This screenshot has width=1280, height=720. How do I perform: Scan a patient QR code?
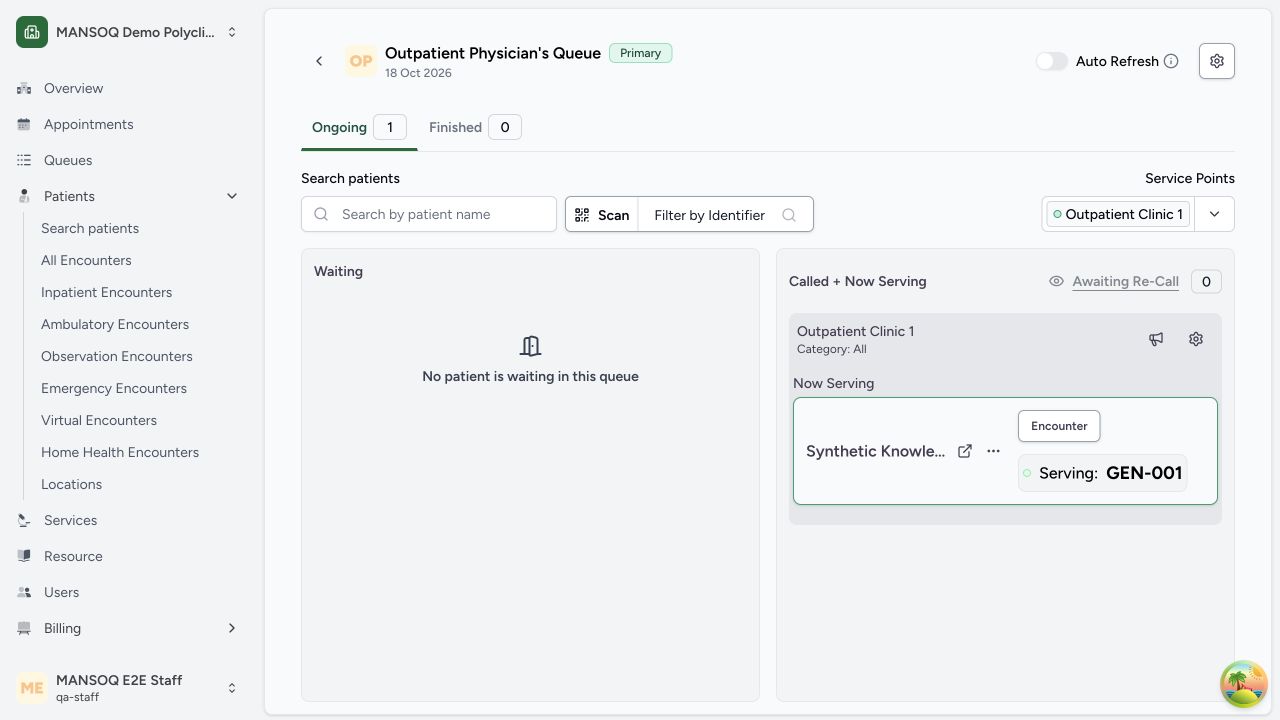(602, 215)
